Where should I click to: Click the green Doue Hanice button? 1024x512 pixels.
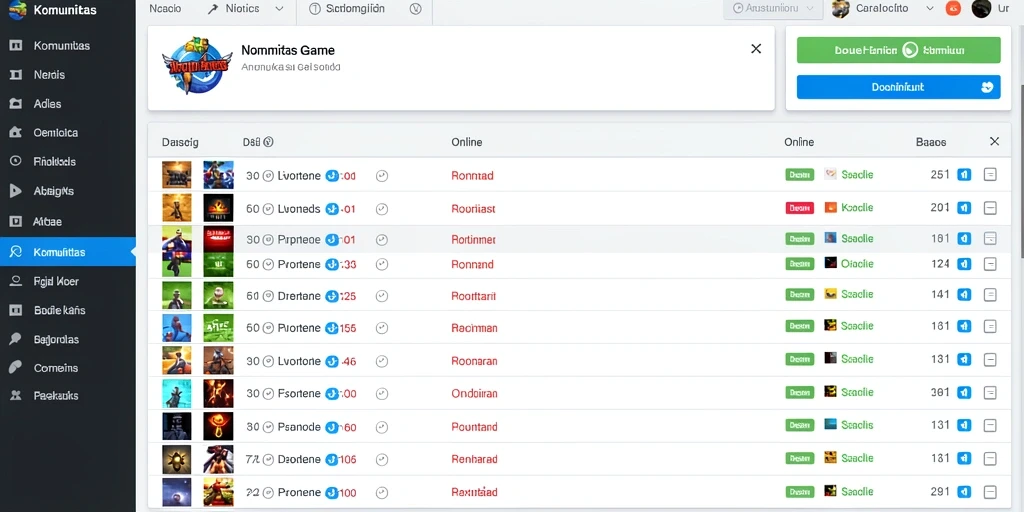[x=898, y=50]
